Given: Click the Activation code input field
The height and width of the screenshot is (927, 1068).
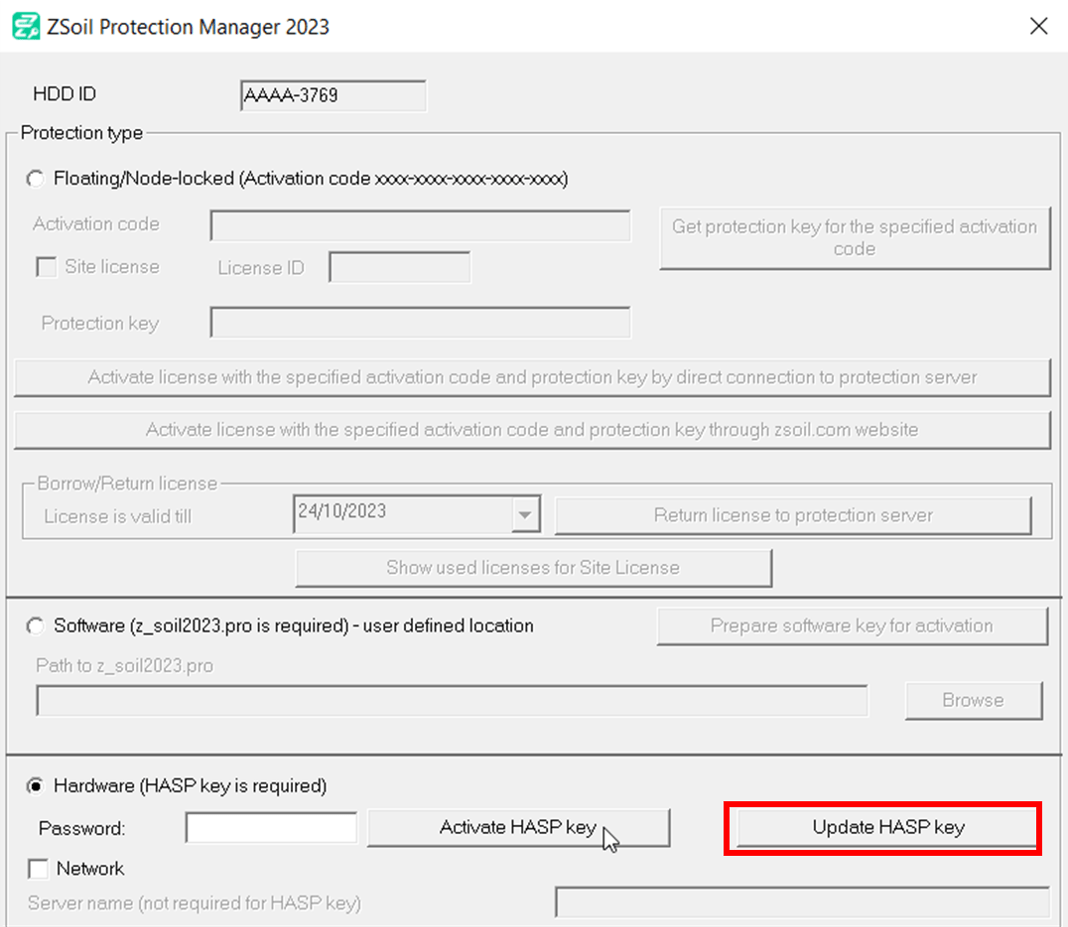Looking at the screenshot, I should (420, 225).
